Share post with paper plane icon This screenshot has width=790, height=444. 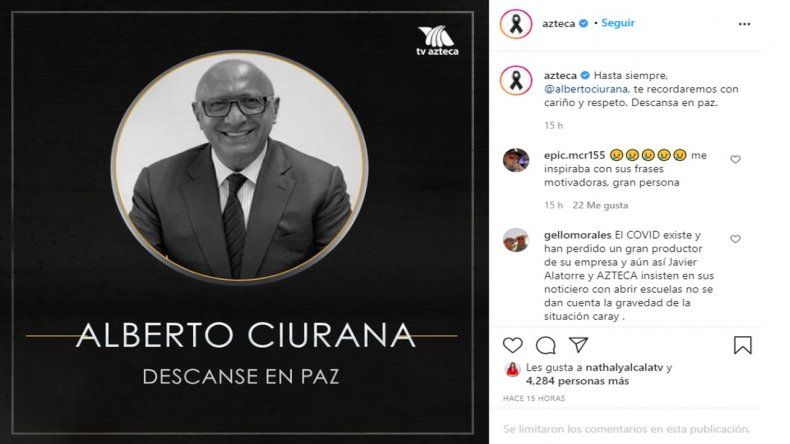[578, 345]
